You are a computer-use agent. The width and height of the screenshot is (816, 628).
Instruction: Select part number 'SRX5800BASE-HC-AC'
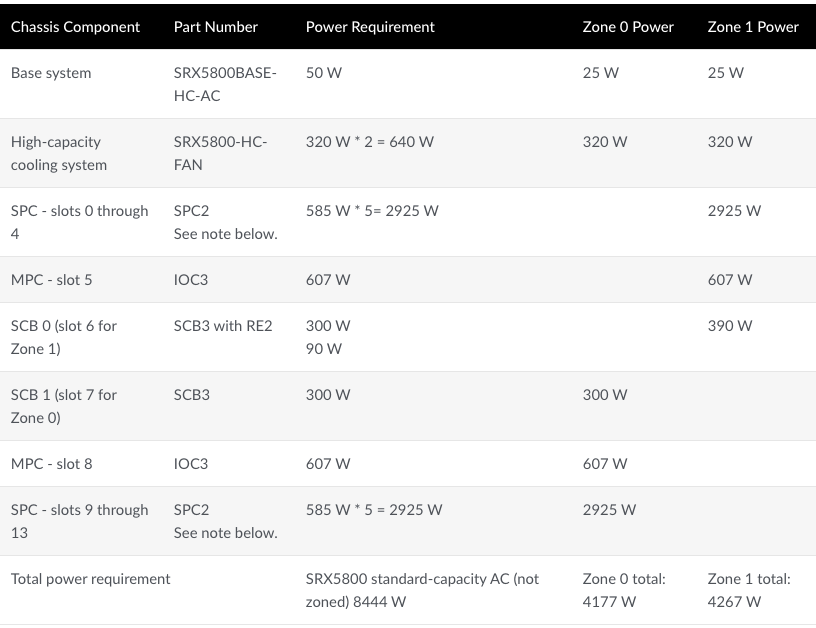pyautogui.click(x=225, y=84)
